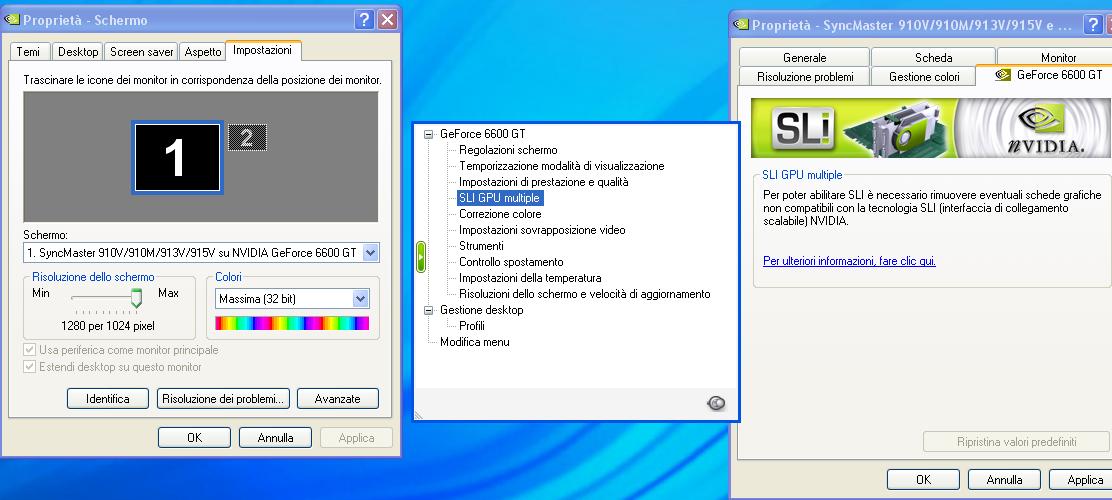The height and width of the screenshot is (500, 1112).
Task: Click the Risoluzione dei problemi button
Action: coord(223,399)
